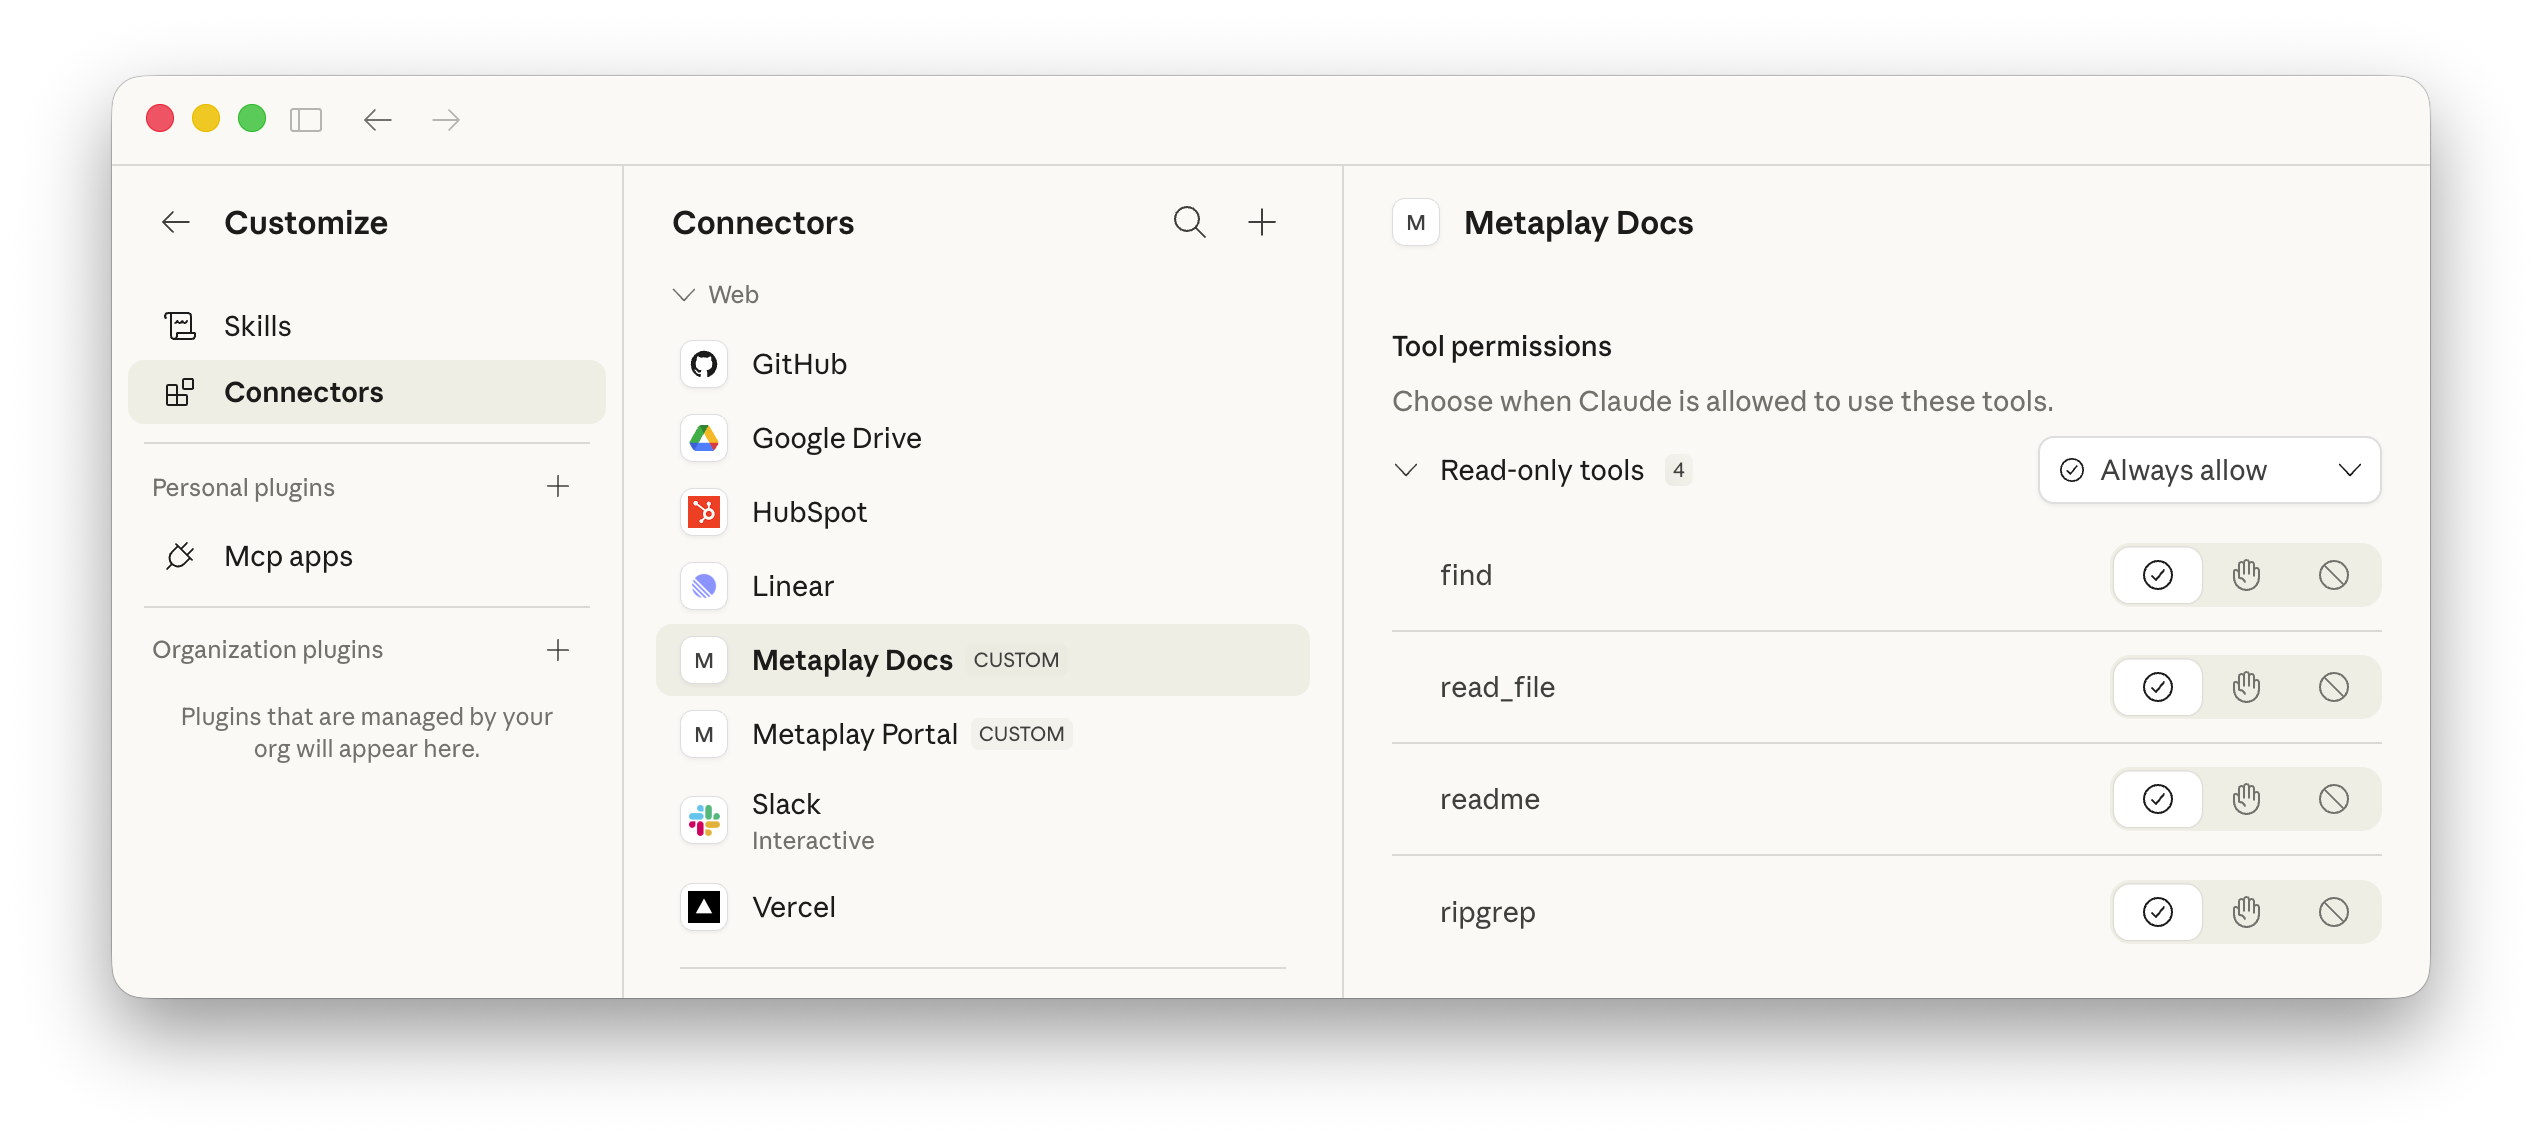Screen dimensions: 2542x1146
Task: Switch to the Skills section
Action: 257,325
